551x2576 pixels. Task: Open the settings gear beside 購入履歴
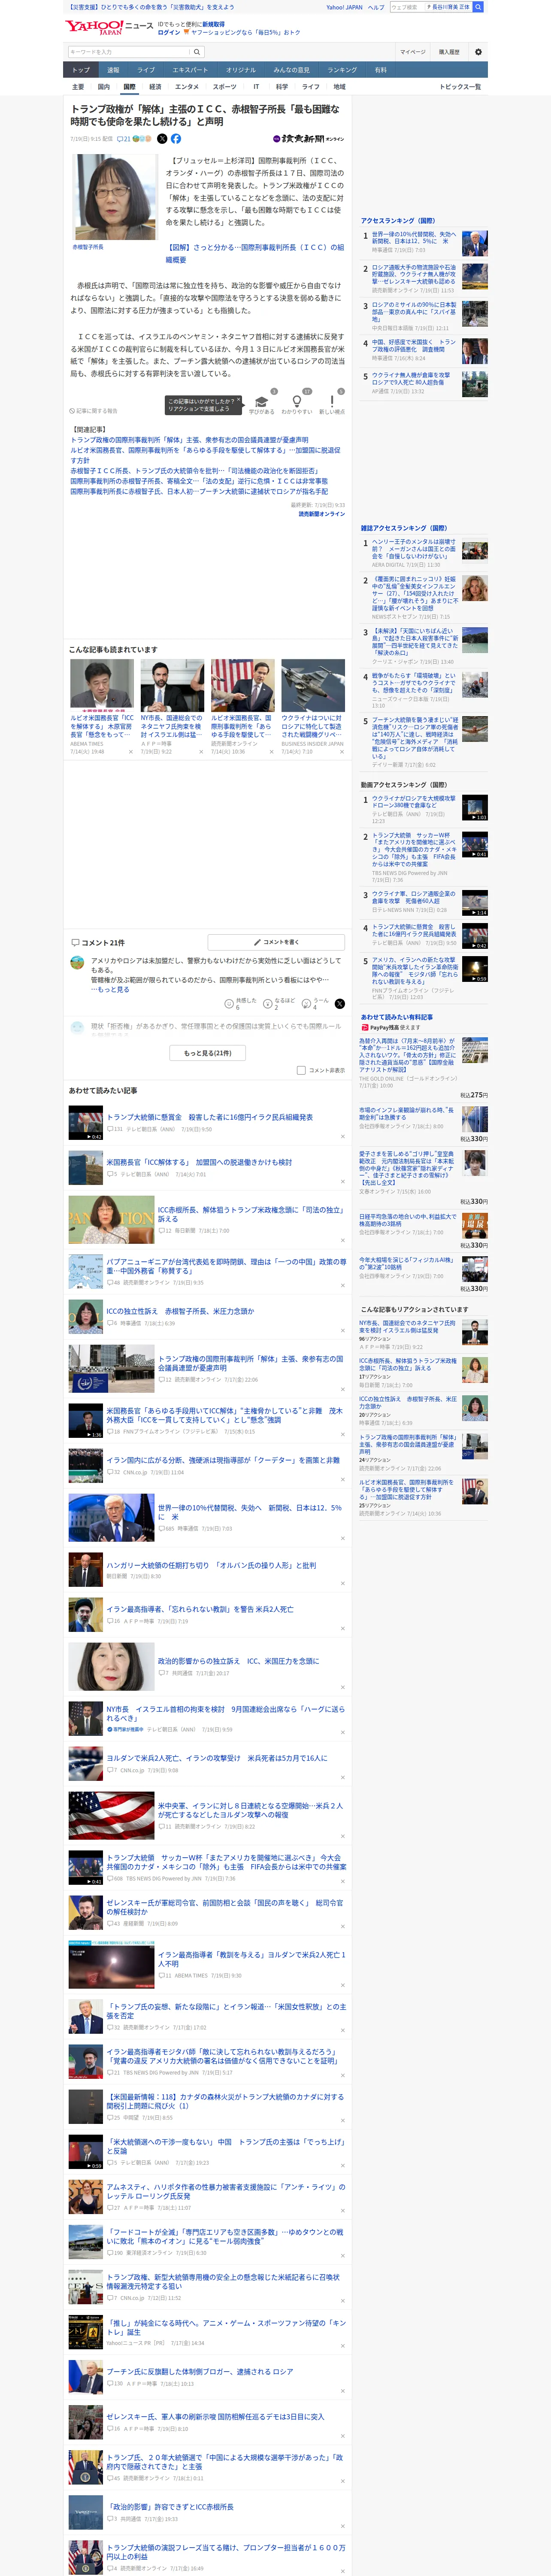pyautogui.click(x=478, y=52)
